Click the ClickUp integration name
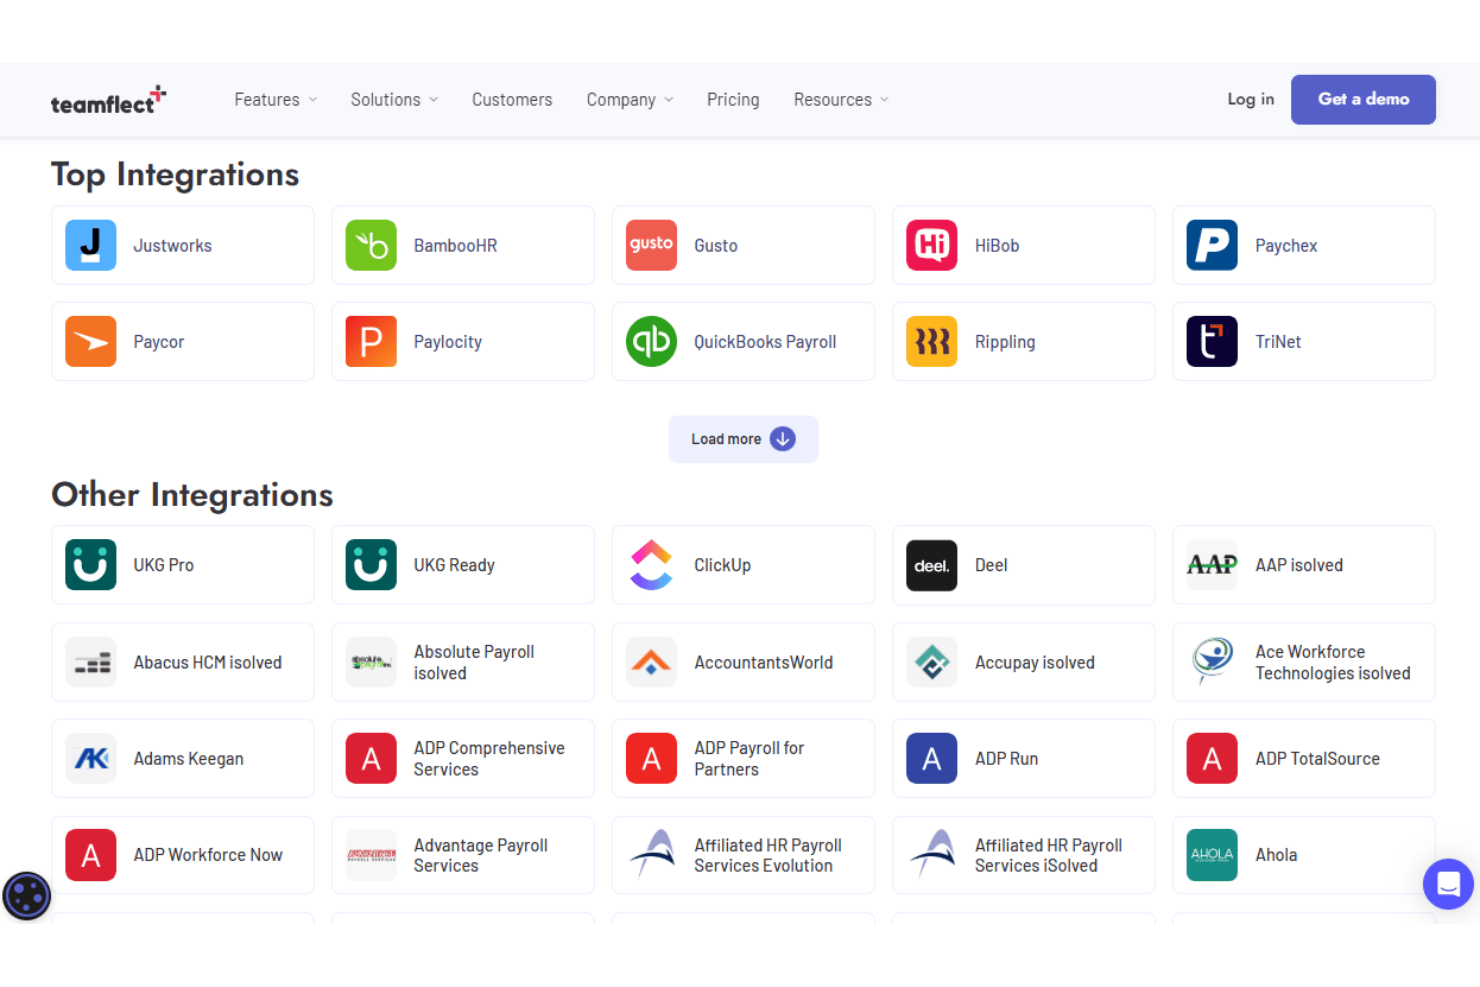 pyautogui.click(x=722, y=565)
